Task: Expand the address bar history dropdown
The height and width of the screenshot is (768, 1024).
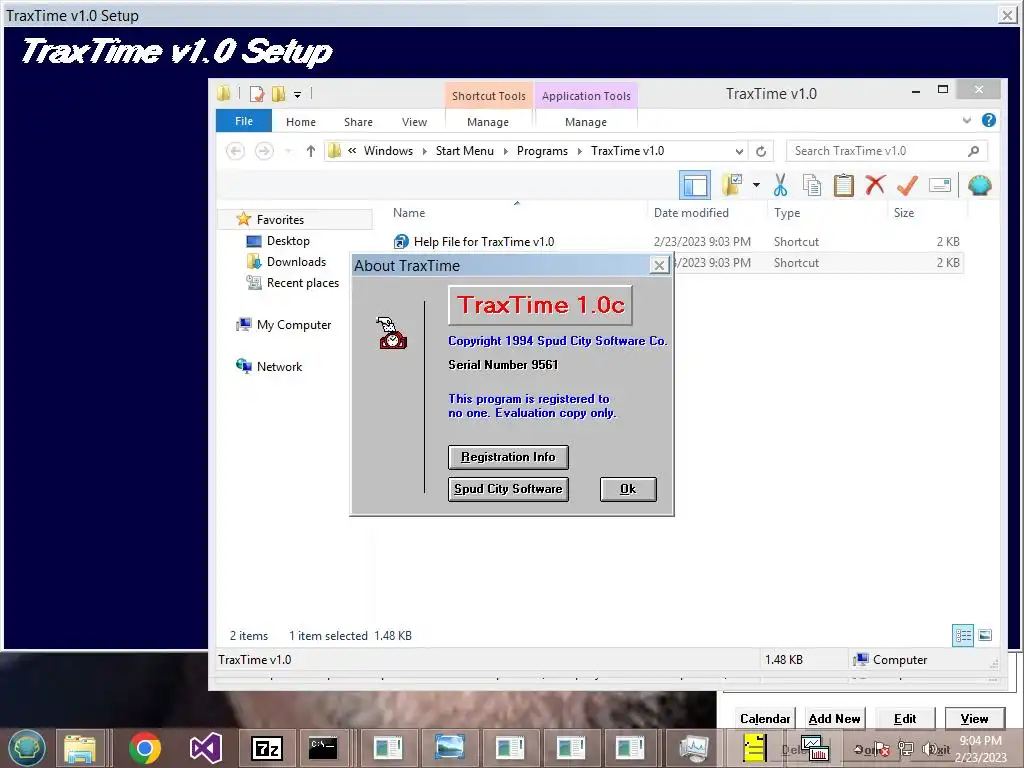Action: (x=739, y=152)
